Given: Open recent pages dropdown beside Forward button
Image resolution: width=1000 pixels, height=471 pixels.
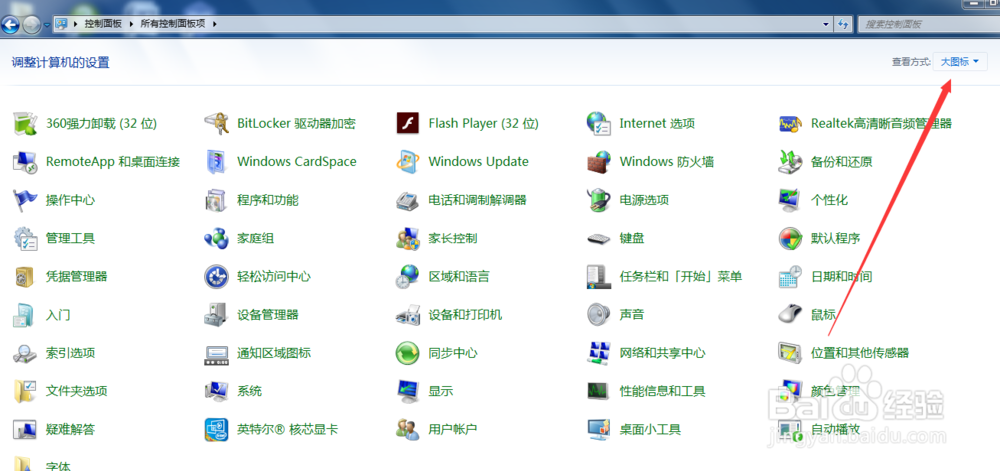Looking at the screenshot, I should point(47,25).
